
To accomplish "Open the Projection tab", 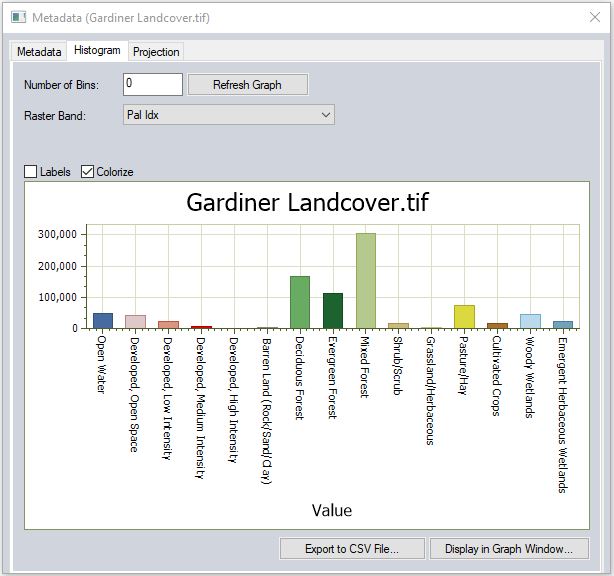I will pos(156,51).
